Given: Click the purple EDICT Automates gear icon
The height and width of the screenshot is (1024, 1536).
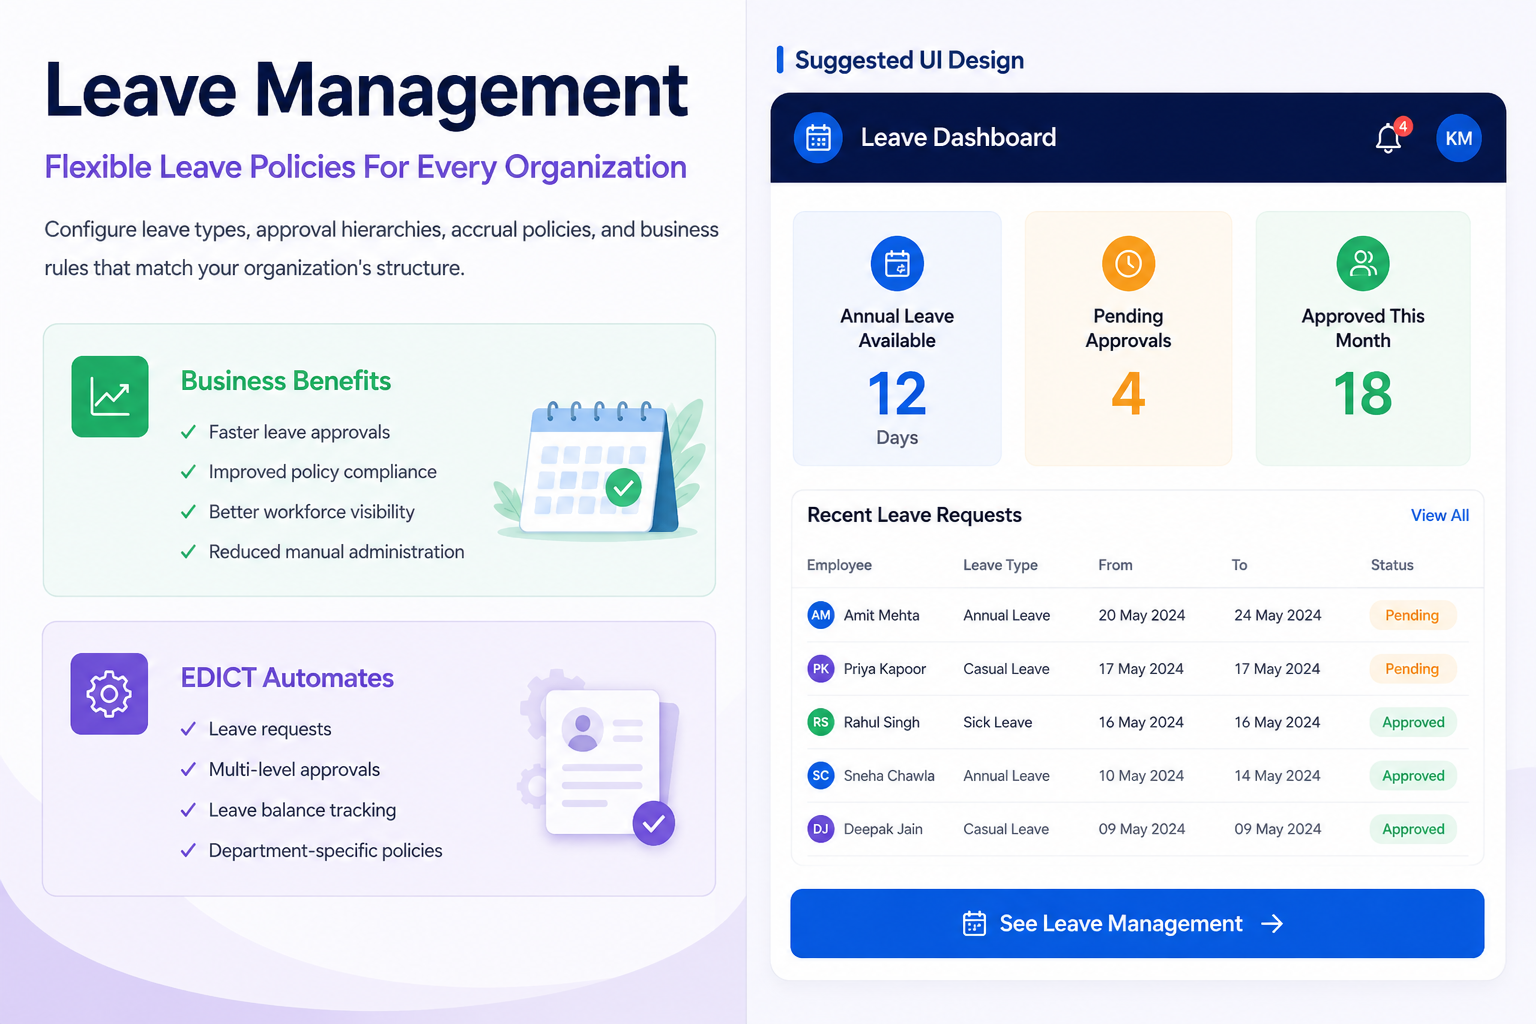Looking at the screenshot, I should pos(109,694).
